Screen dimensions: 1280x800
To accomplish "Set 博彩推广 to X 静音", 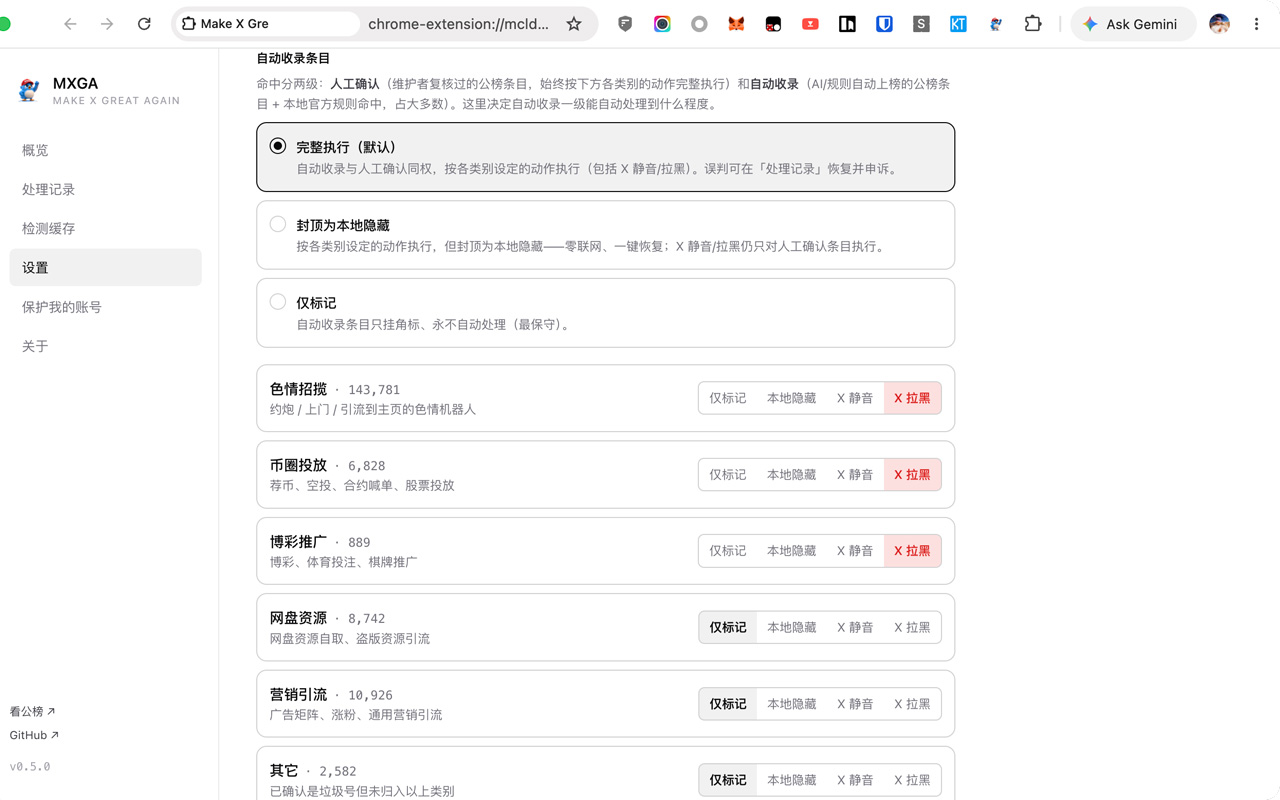I will click(855, 551).
